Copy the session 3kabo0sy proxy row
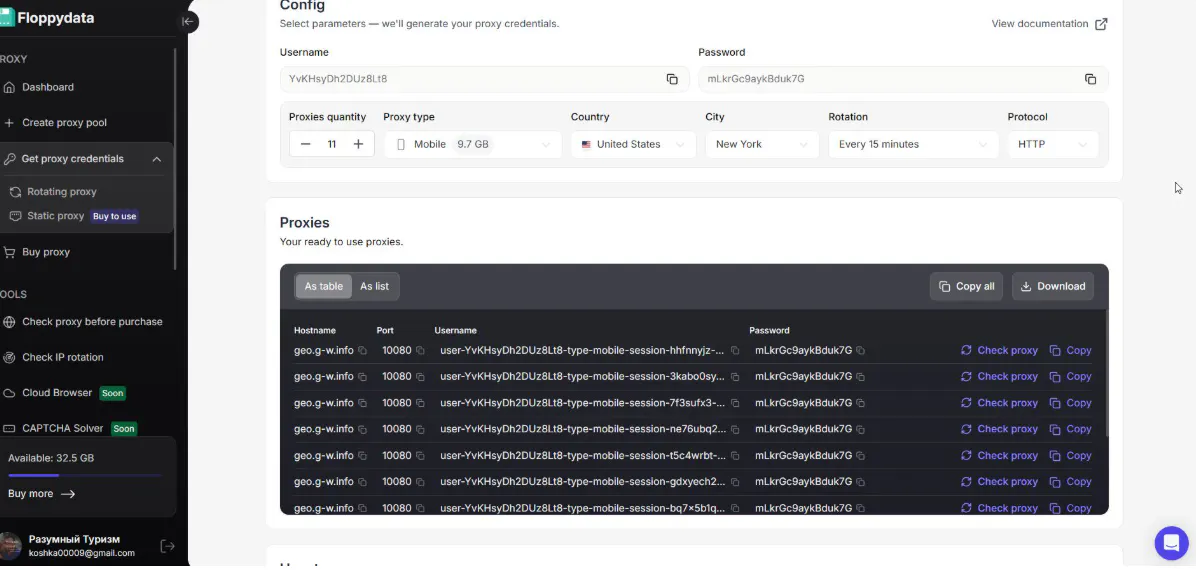Viewport: 1196px width, 570px height. point(1071,376)
